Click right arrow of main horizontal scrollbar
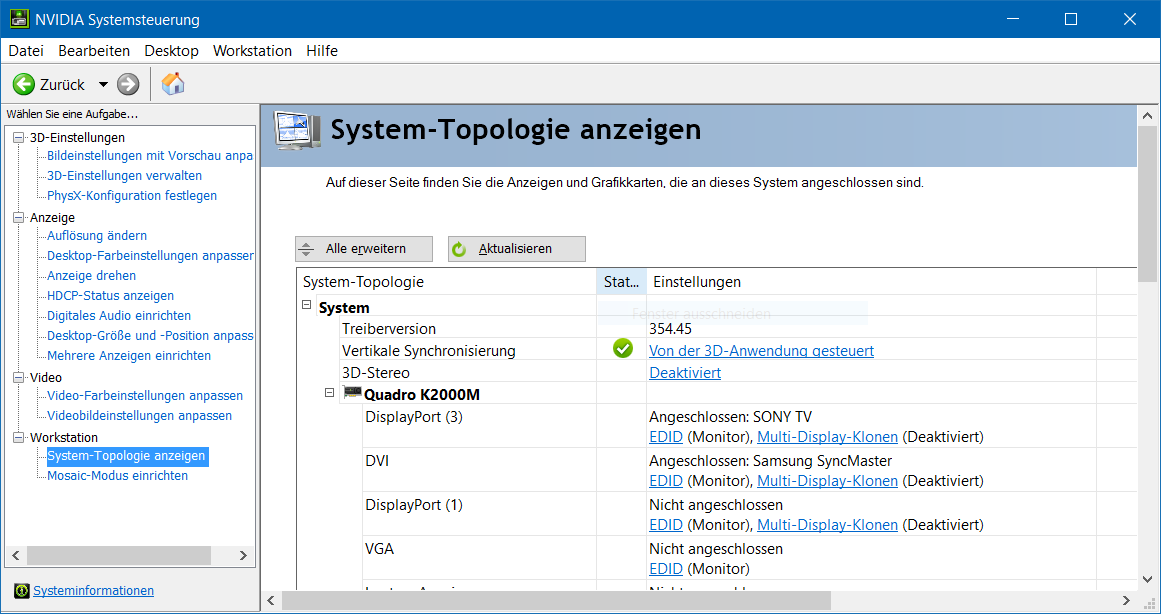This screenshot has width=1161, height=614. (1126, 600)
